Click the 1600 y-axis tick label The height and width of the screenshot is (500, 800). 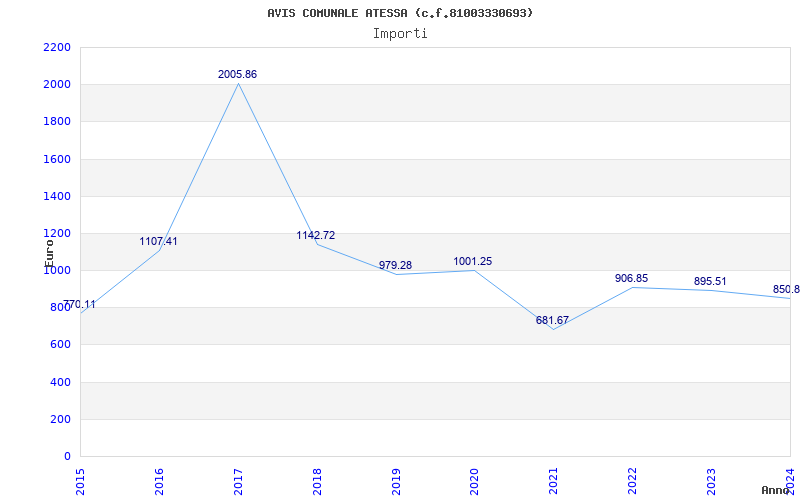(x=57, y=159)
